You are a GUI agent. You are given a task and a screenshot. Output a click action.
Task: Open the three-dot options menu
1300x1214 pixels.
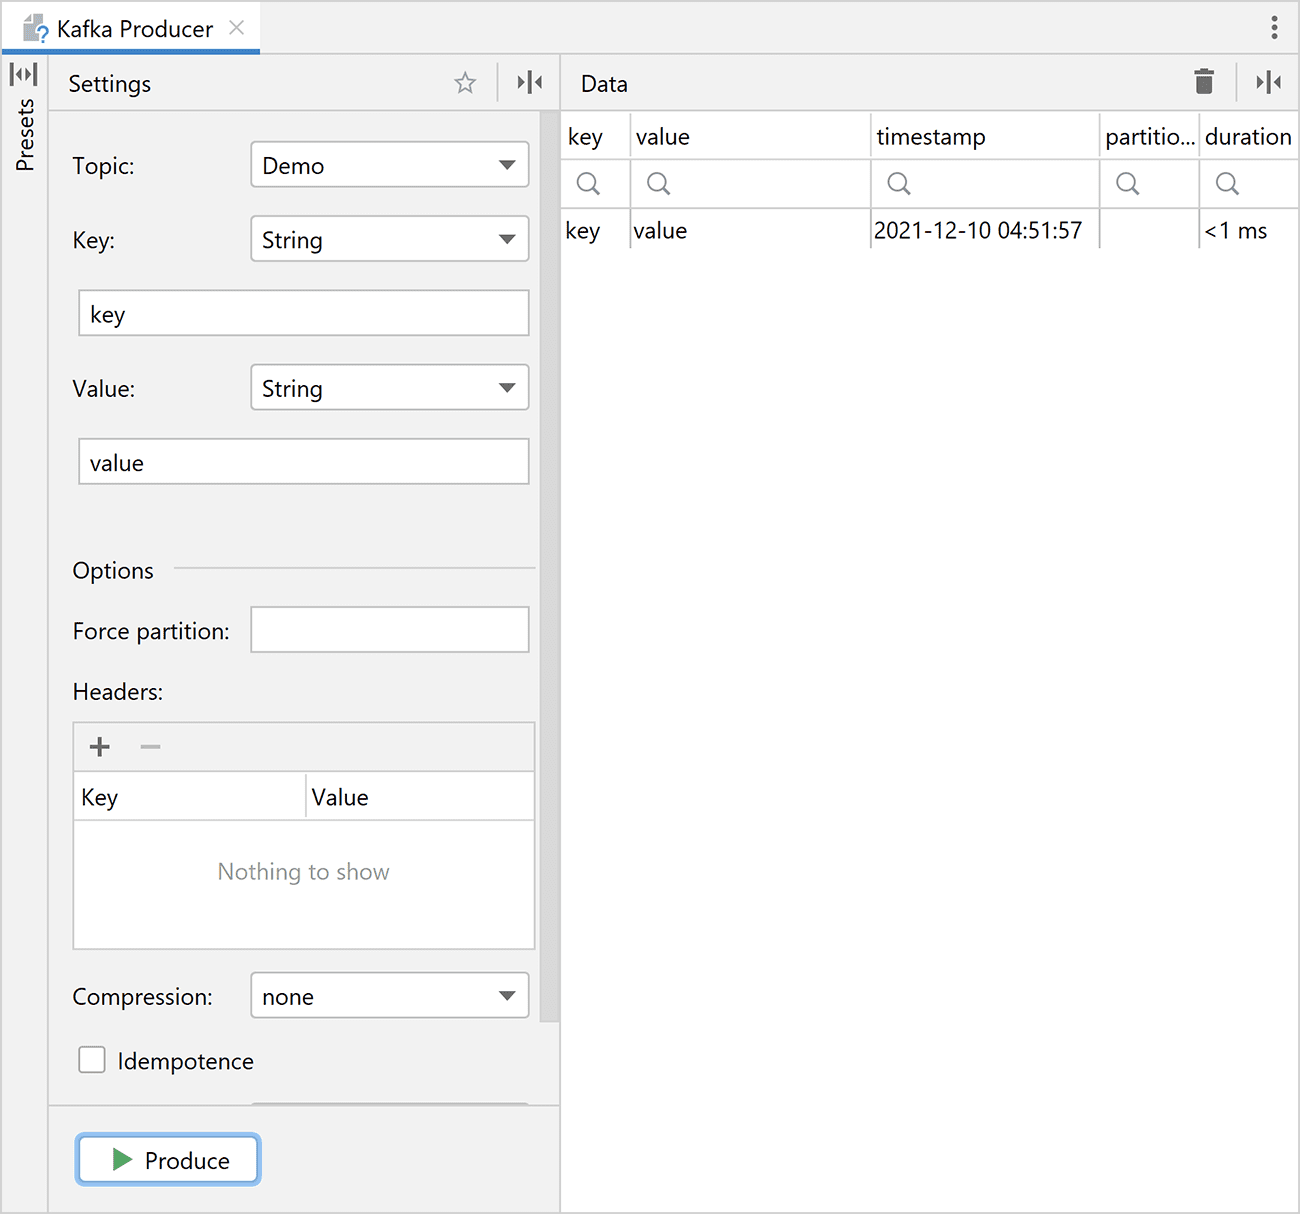coord(1274,28)
